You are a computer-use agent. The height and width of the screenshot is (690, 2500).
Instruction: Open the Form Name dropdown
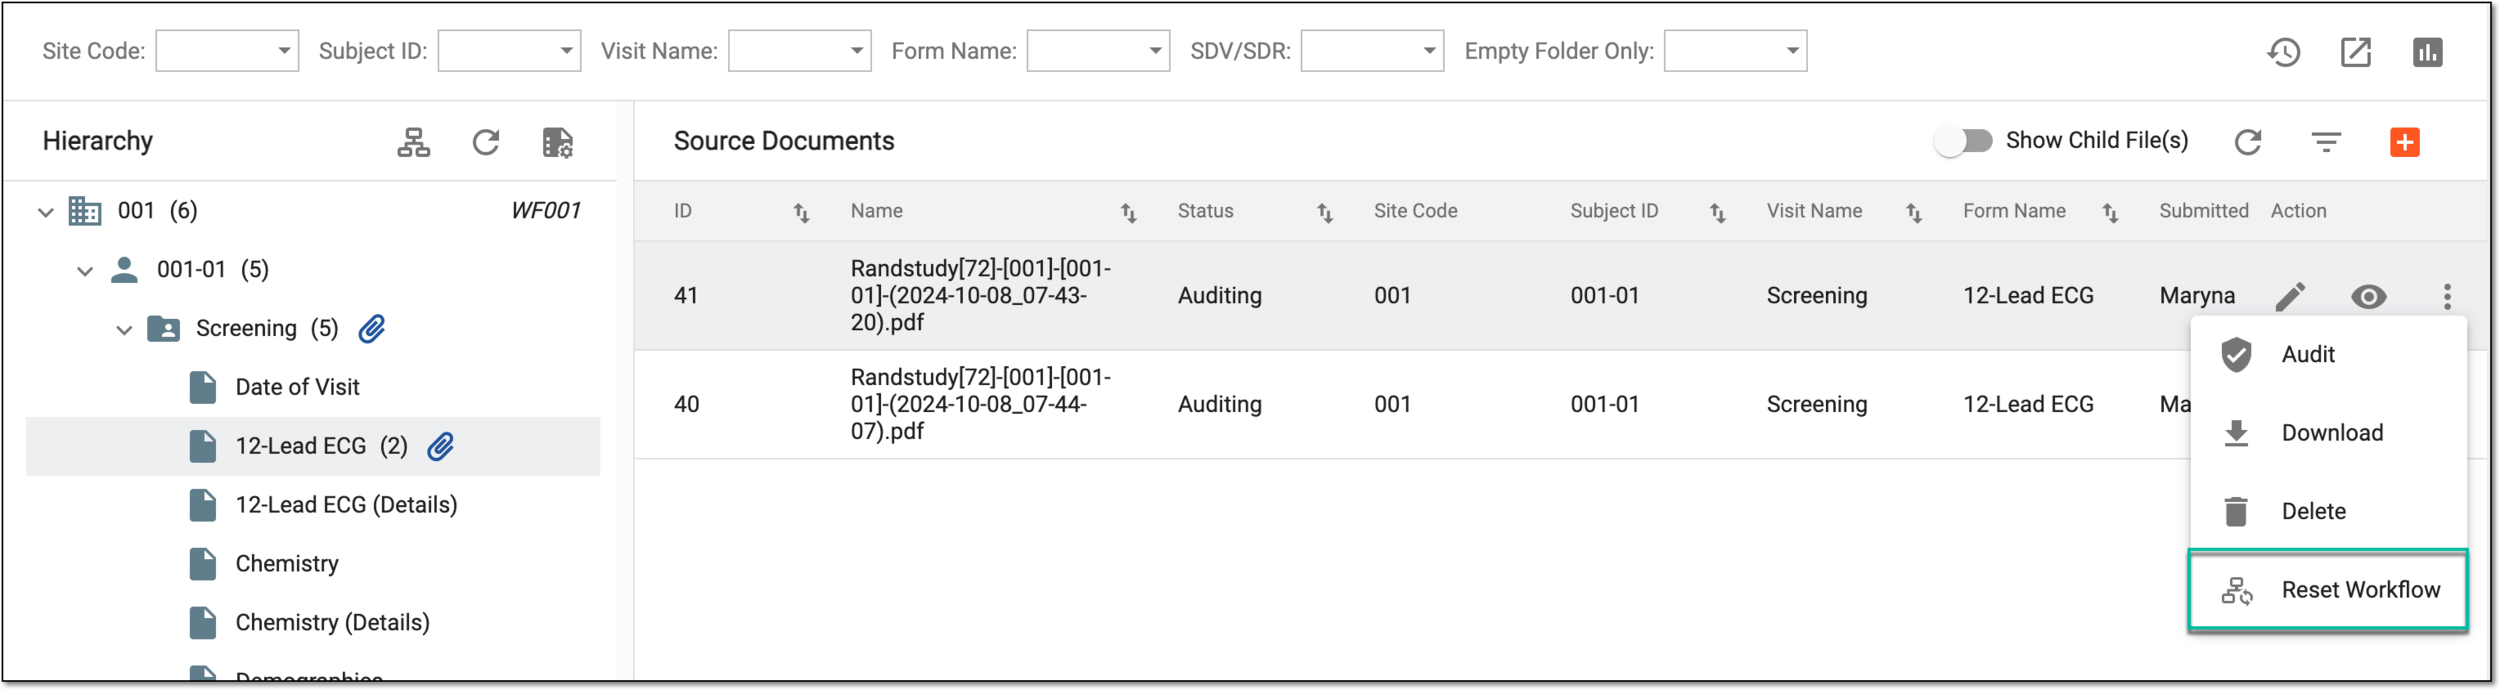pos(1098,51)
